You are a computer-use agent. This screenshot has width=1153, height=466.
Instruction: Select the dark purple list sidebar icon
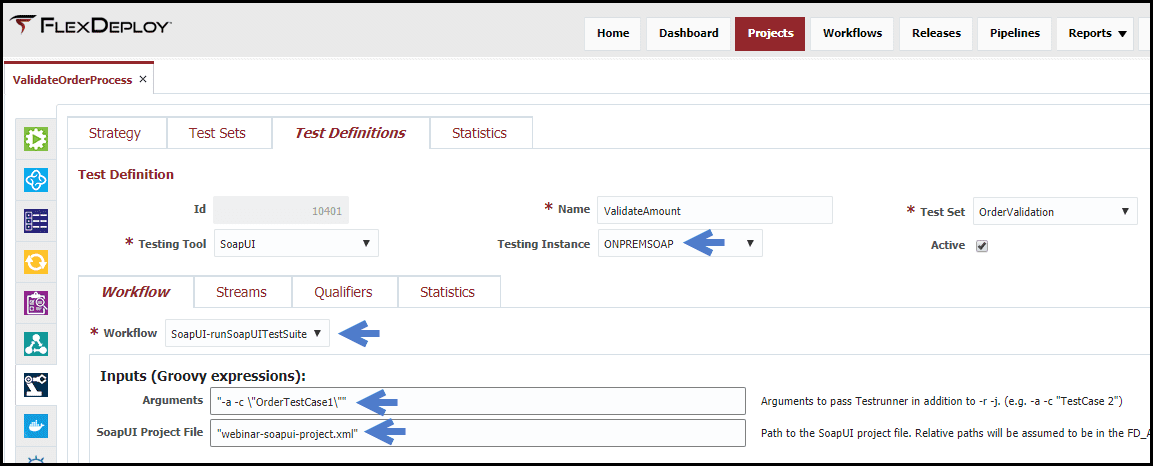coord(36,220)
